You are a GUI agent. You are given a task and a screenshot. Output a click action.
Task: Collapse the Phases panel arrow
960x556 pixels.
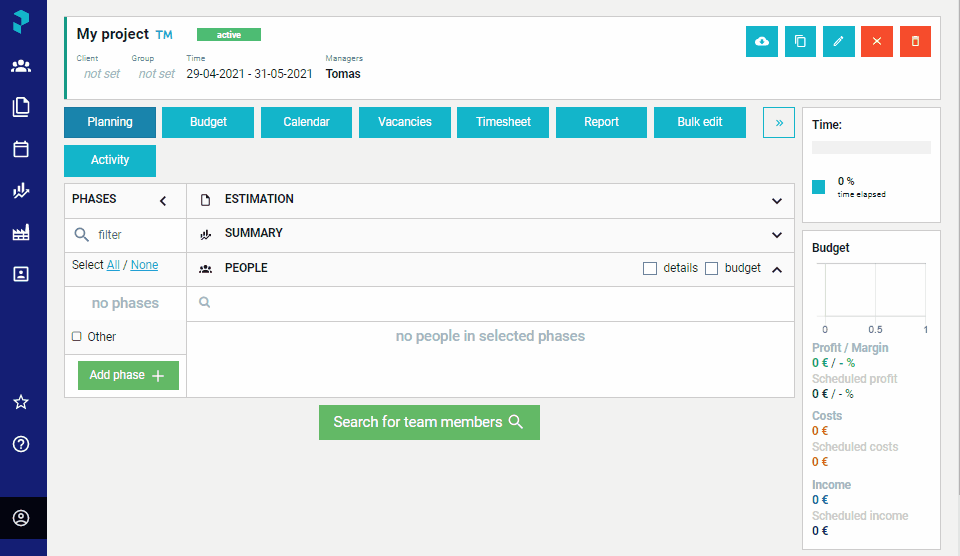163,201
